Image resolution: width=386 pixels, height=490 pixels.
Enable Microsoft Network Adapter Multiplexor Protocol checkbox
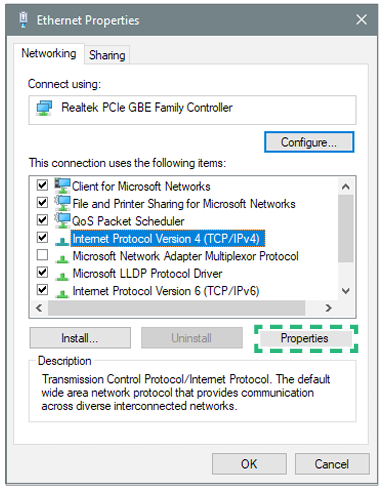click(x=42, y=255)
